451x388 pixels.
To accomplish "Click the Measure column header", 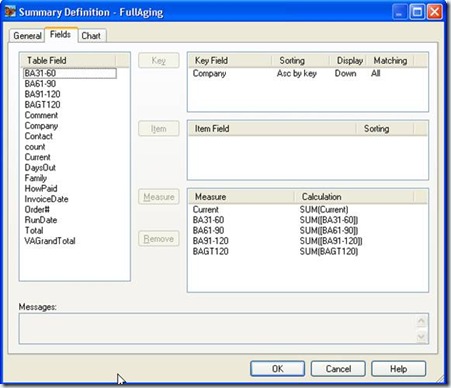I will coord(242,197).
